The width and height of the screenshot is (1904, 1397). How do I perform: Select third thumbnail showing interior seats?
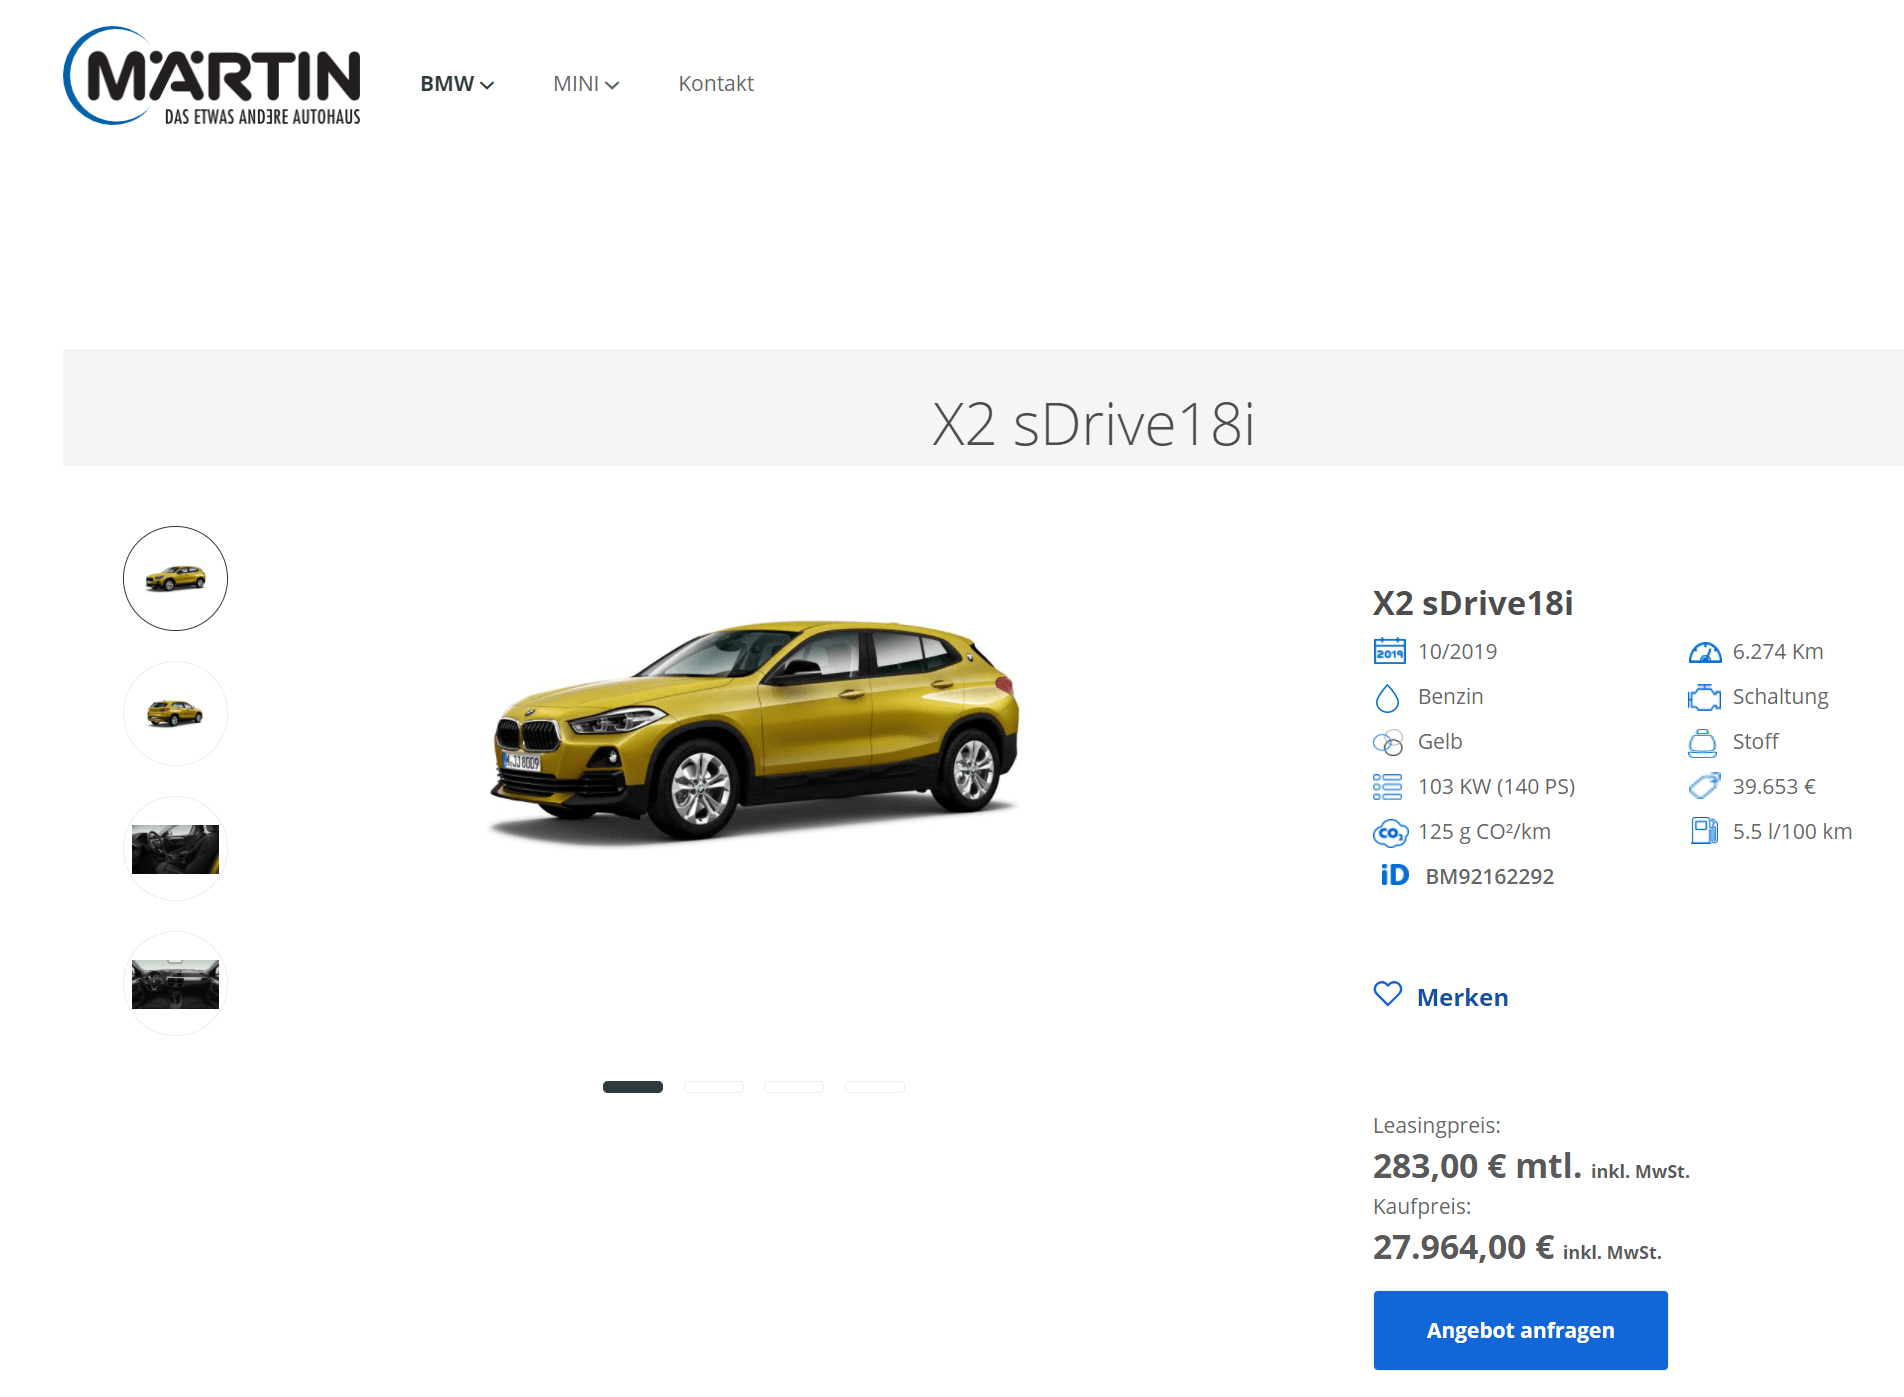(175, 848)
